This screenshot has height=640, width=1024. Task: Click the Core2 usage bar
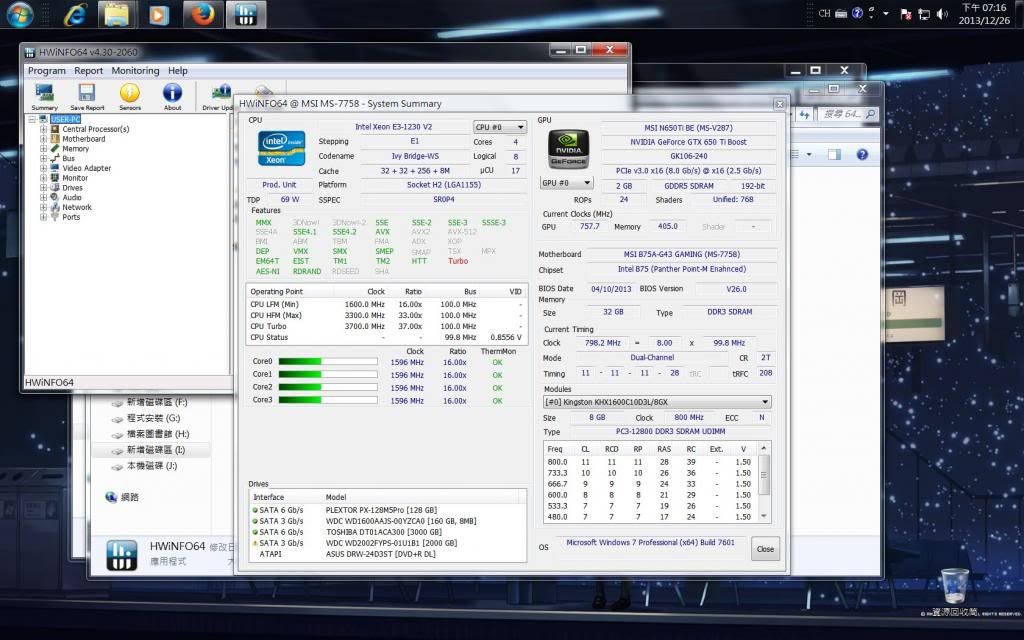coord(328,387)
